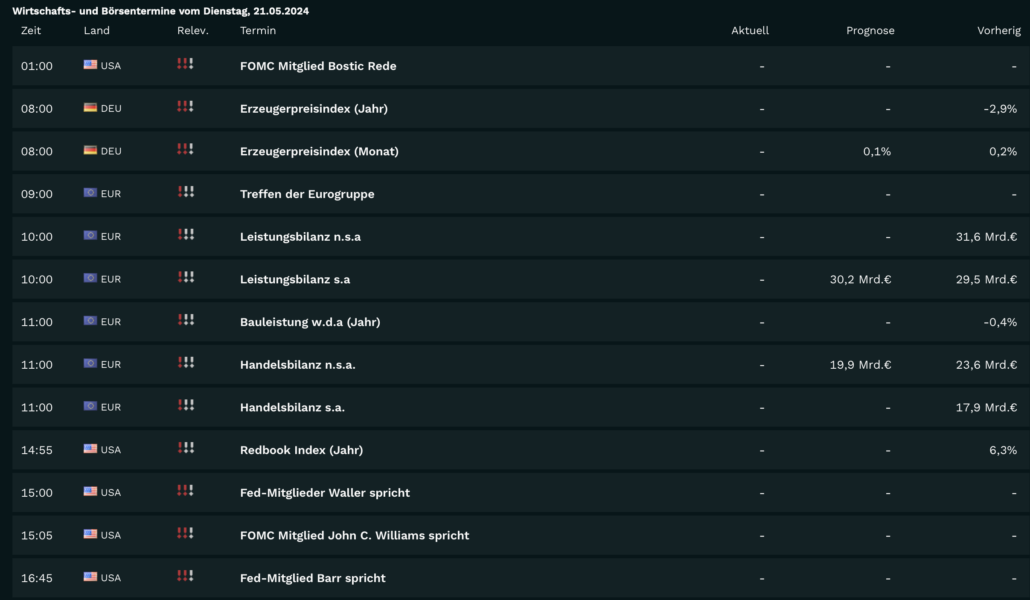This screenshot has width=1030, height=600.
Task: Click USA flag icon in 01:00 row
Action: tap(90, 65)
